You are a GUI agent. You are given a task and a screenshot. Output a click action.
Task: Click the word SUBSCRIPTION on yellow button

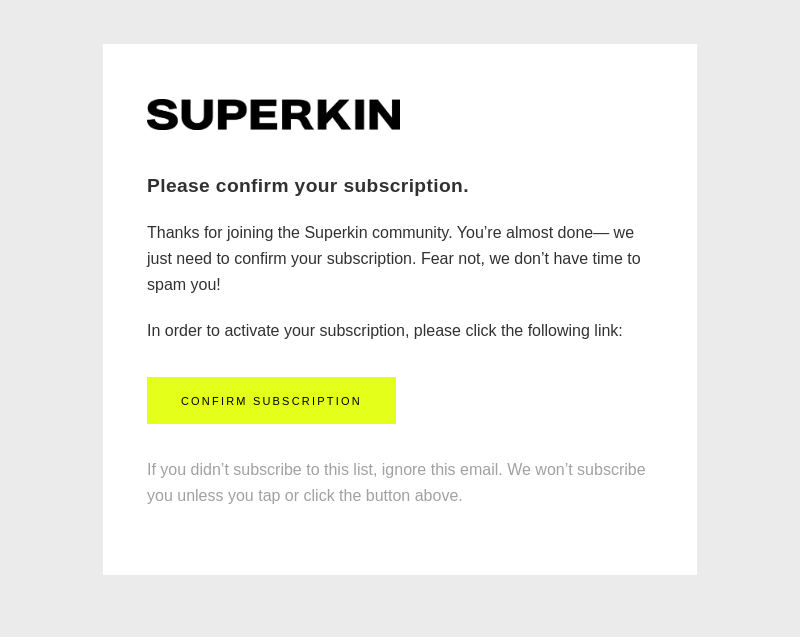click(x=307, y=401)
